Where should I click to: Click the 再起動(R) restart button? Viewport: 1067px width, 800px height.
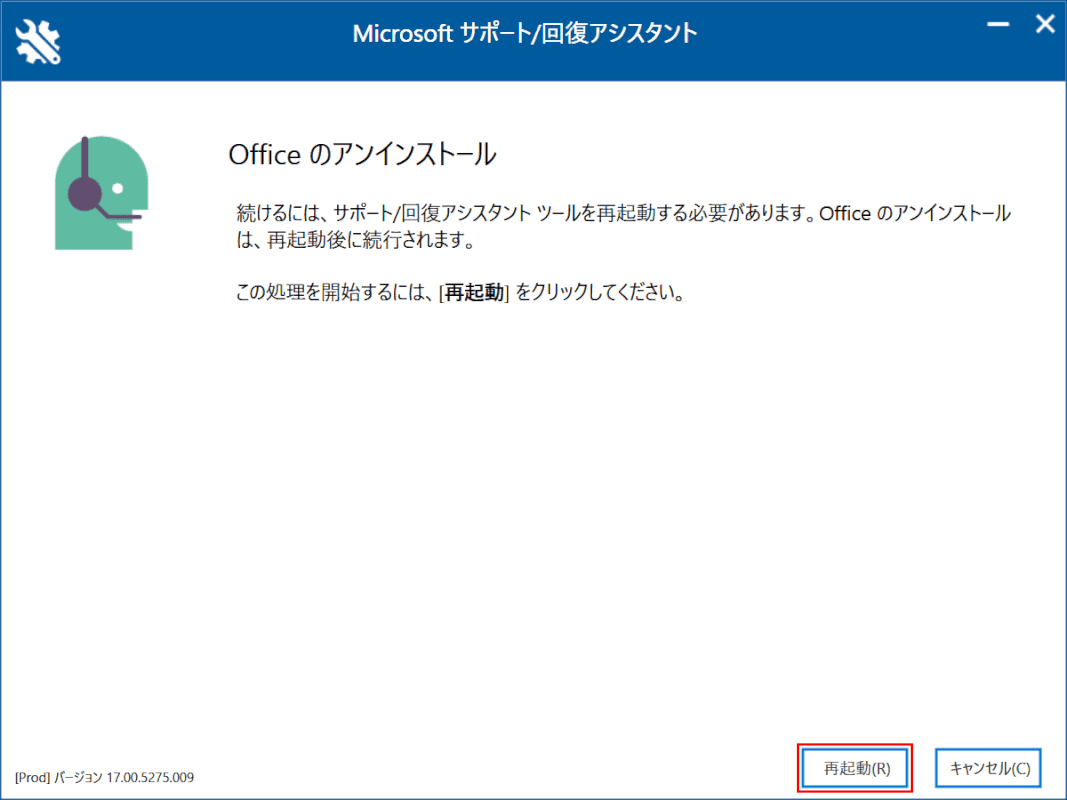coord(855,768)
